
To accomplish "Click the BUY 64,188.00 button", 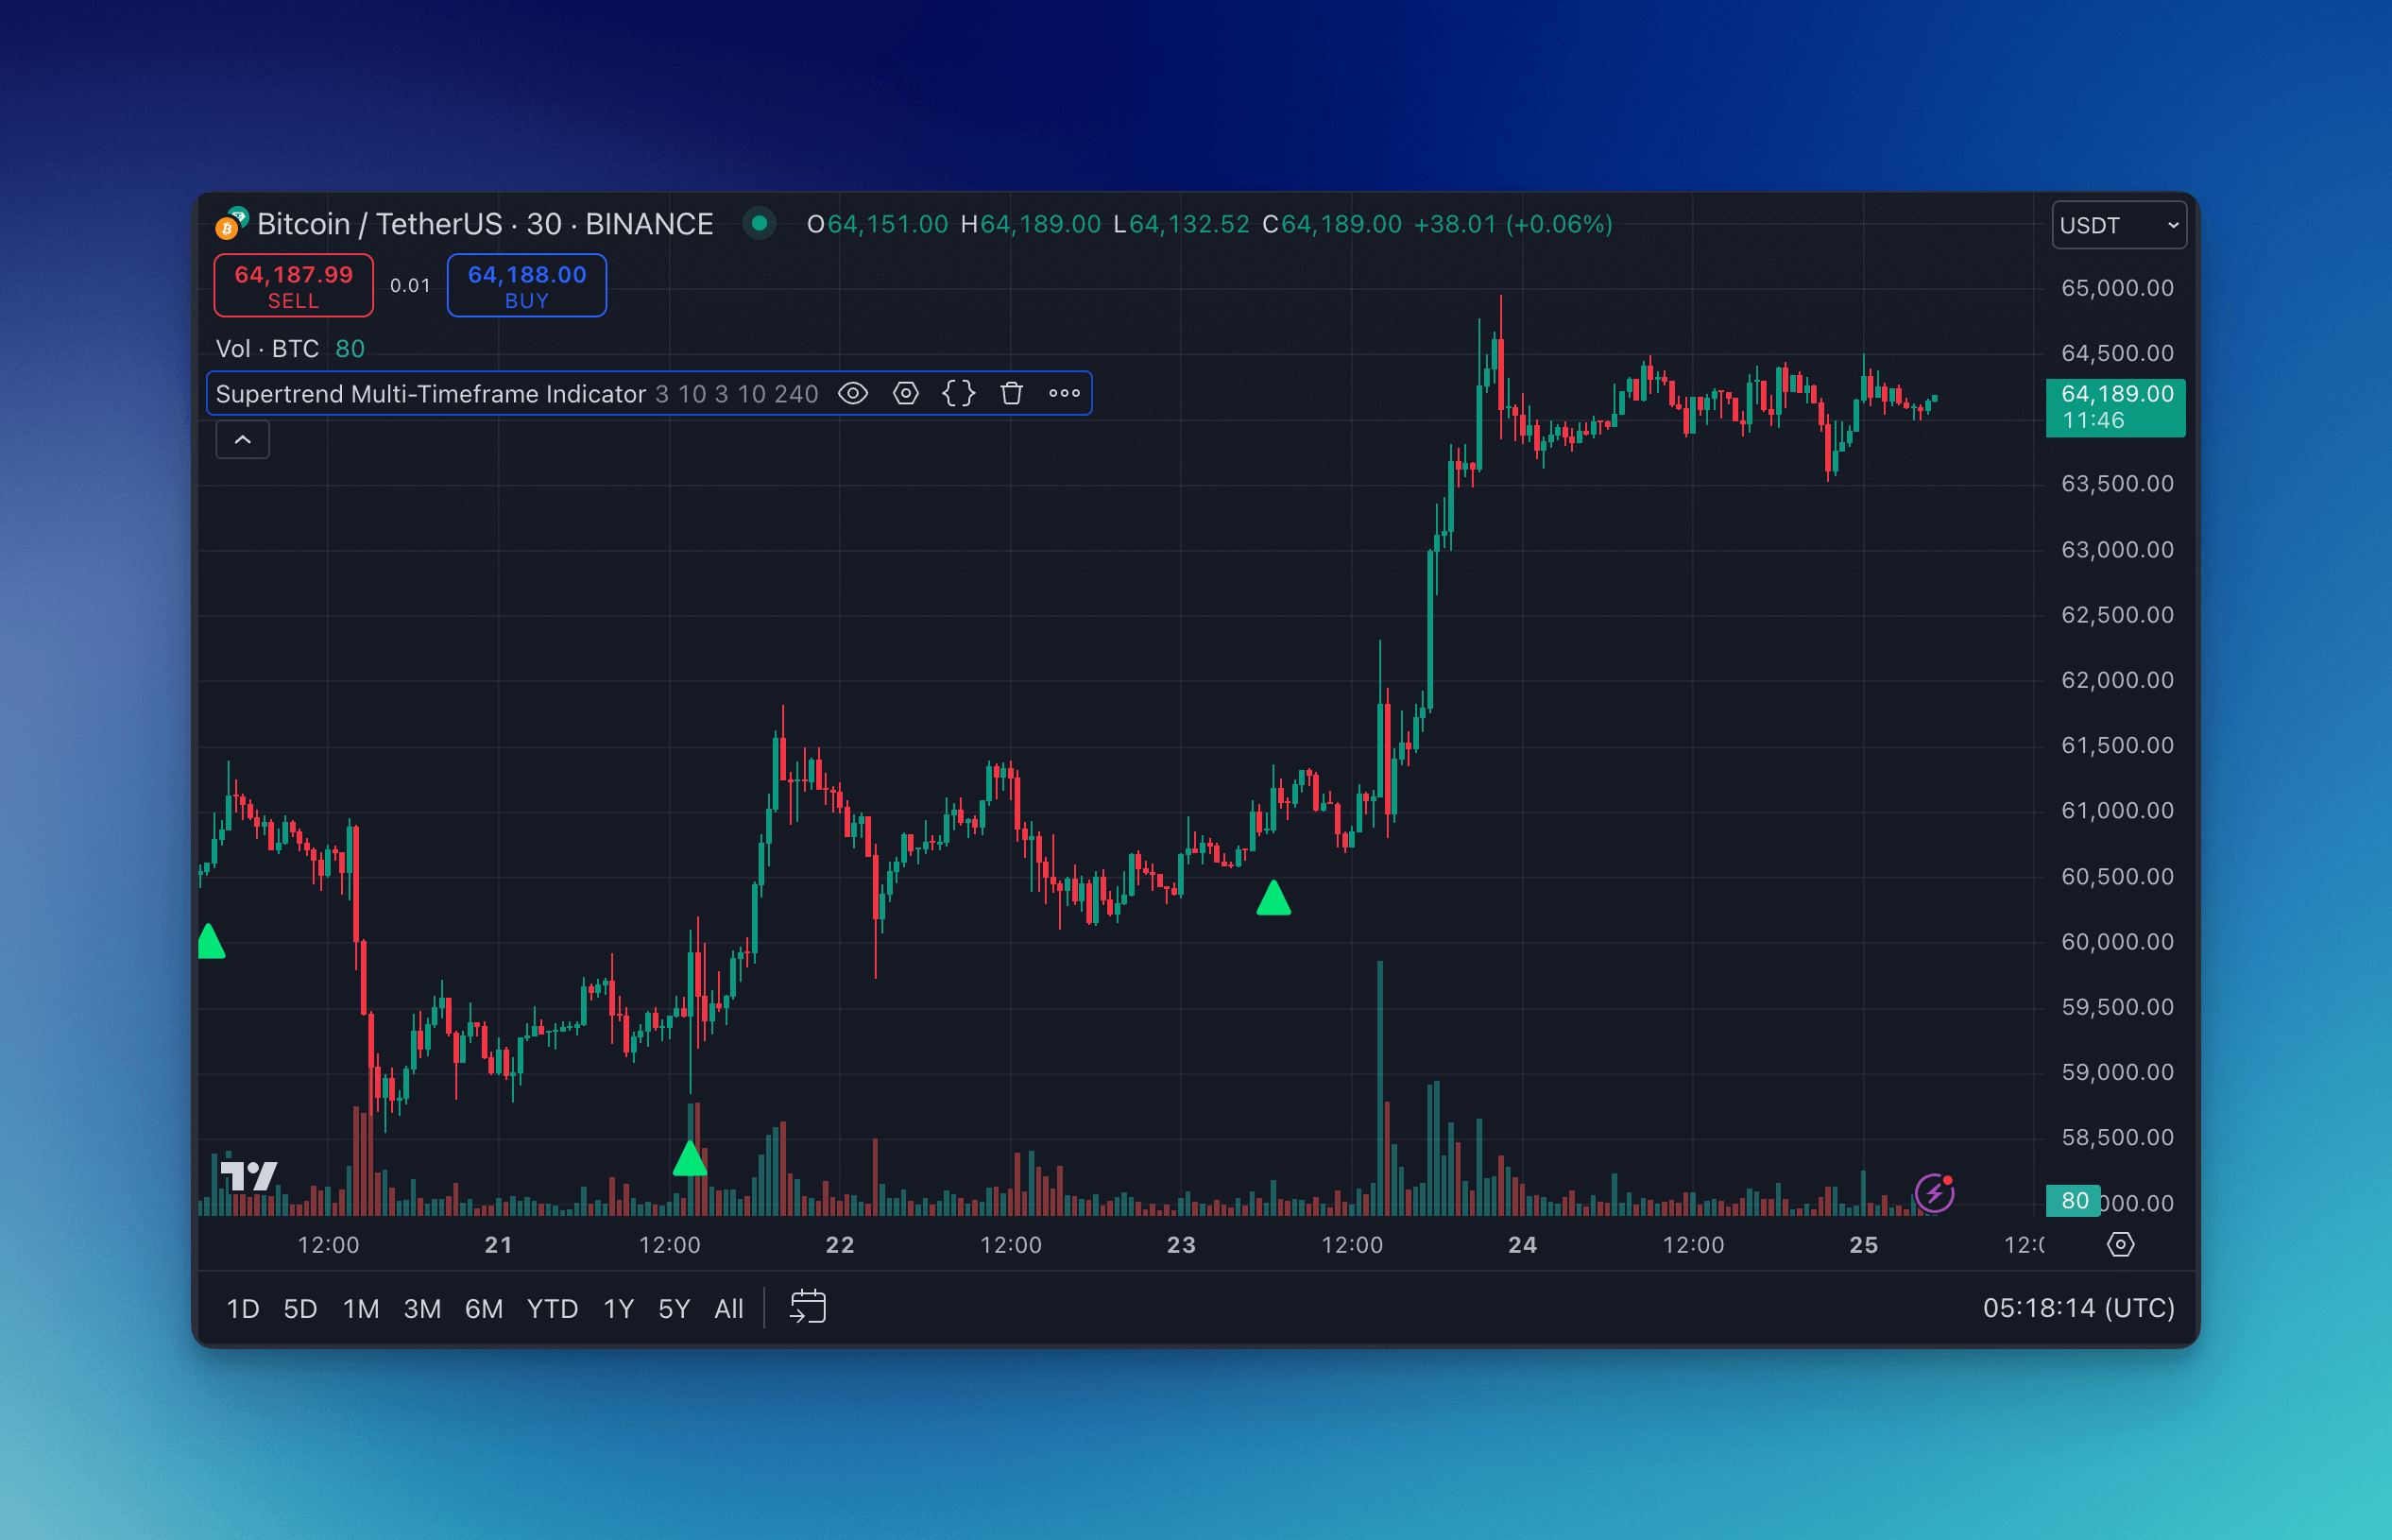I will (x=526, y=286).
